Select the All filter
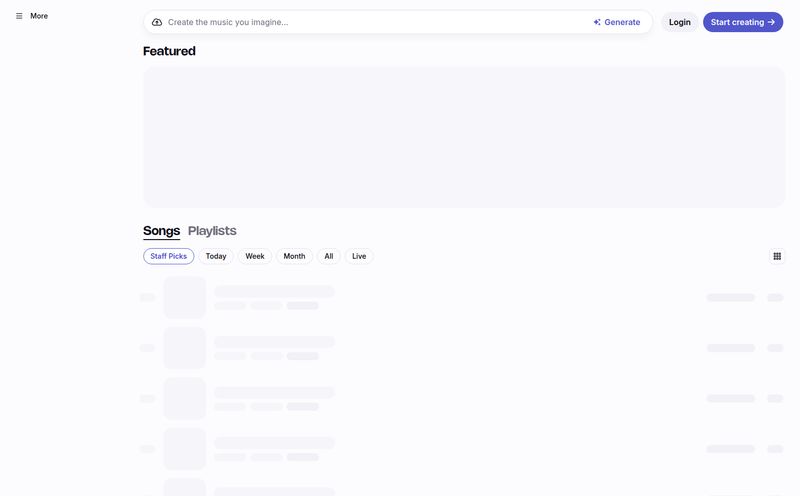Screen dimensions: 800x496 [329, 256]
